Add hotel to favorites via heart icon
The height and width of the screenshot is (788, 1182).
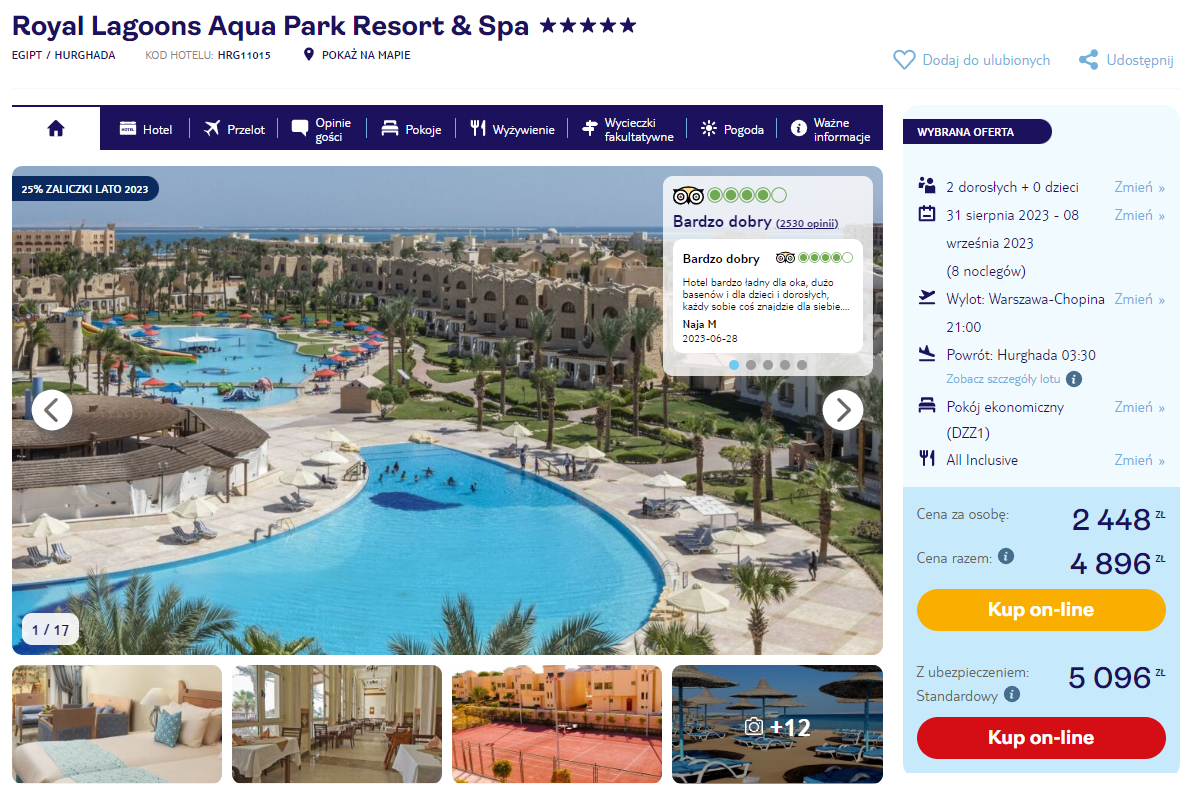904,60
